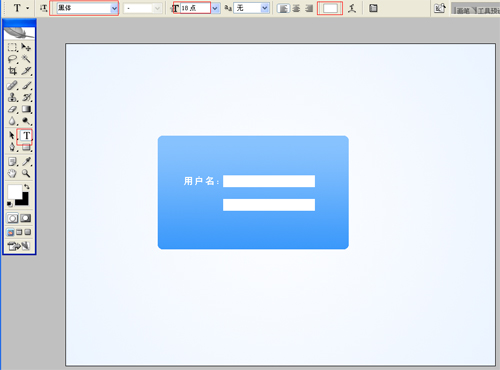Switch to Quick Mask mode

pyautogui.click(x=26, y=218)
